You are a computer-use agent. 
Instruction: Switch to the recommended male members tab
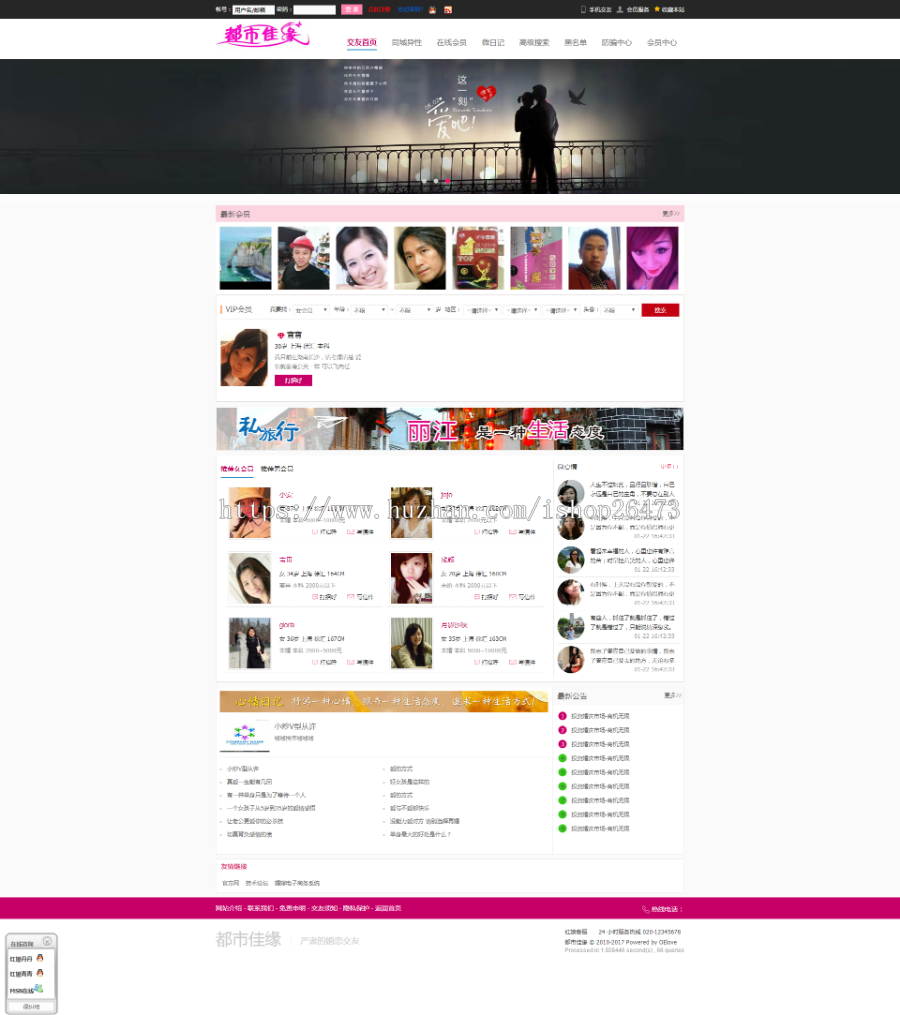click(277, 469)
